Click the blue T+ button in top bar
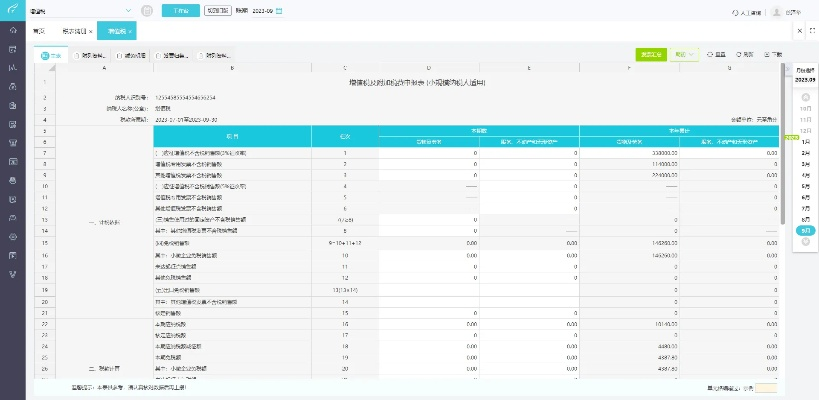The image size is (819, 400). click(x=181, y=10)
